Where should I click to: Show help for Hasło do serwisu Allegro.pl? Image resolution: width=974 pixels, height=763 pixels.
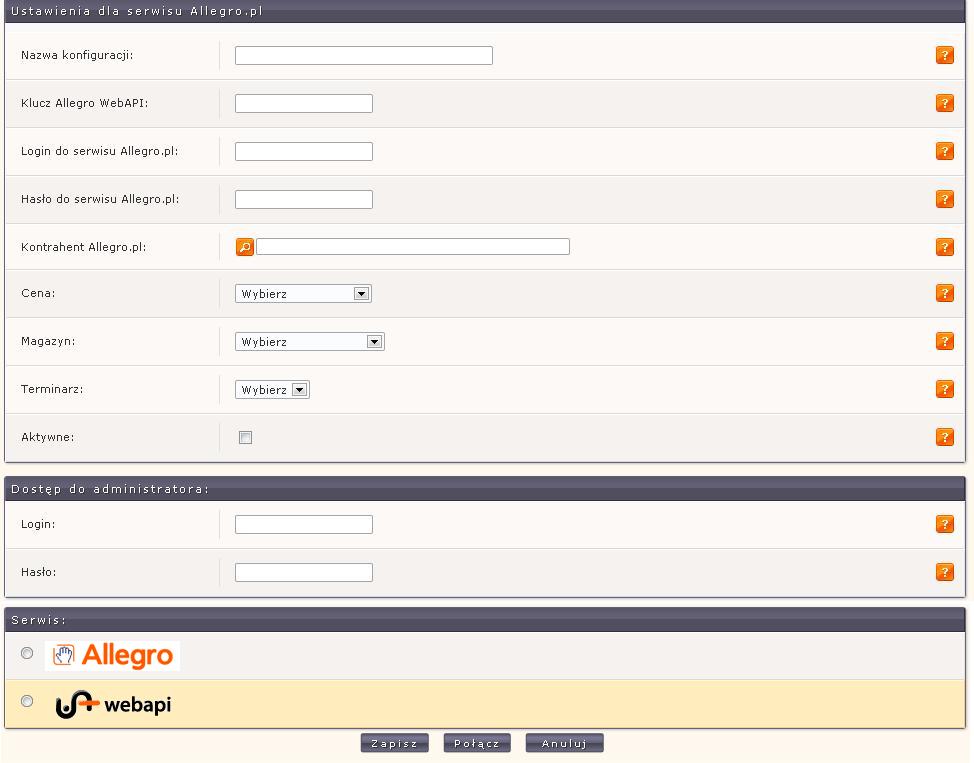point(944,199)
